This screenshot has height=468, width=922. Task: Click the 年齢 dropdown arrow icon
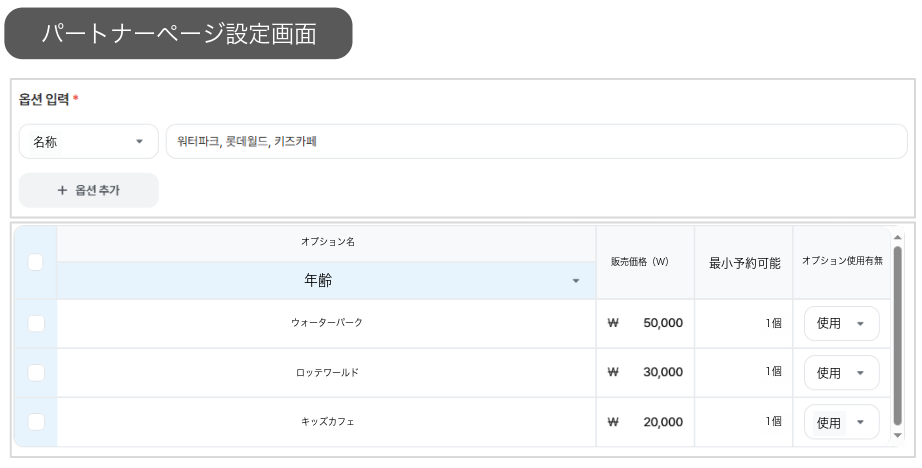[576, 281]
